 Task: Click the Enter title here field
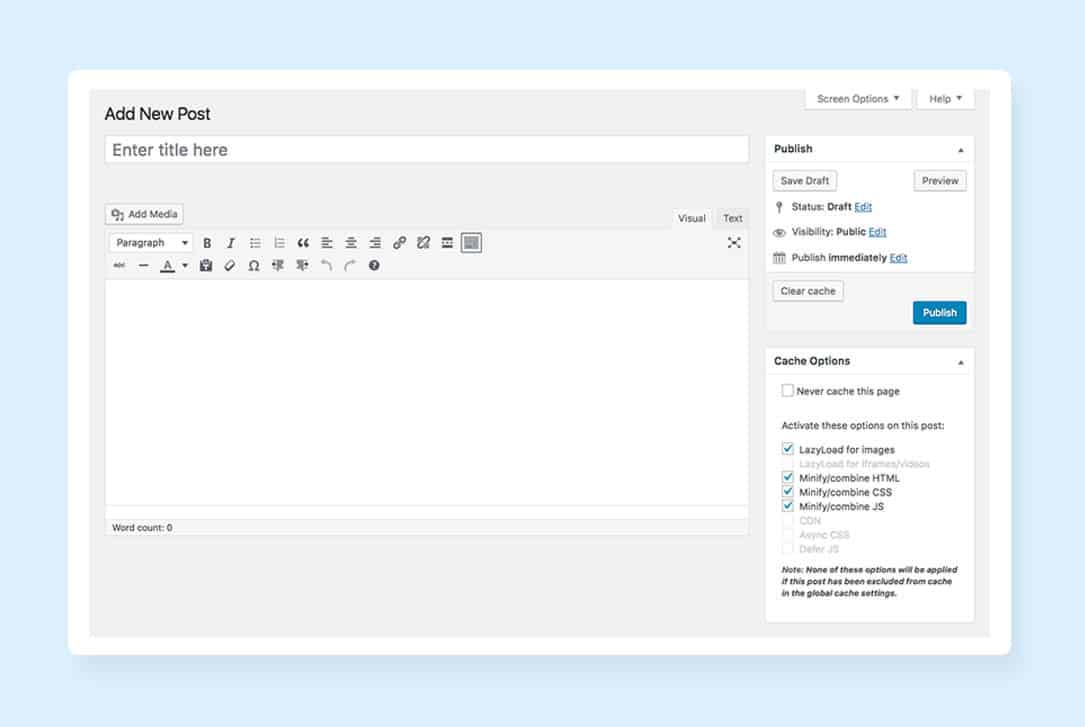click(426, 150)
